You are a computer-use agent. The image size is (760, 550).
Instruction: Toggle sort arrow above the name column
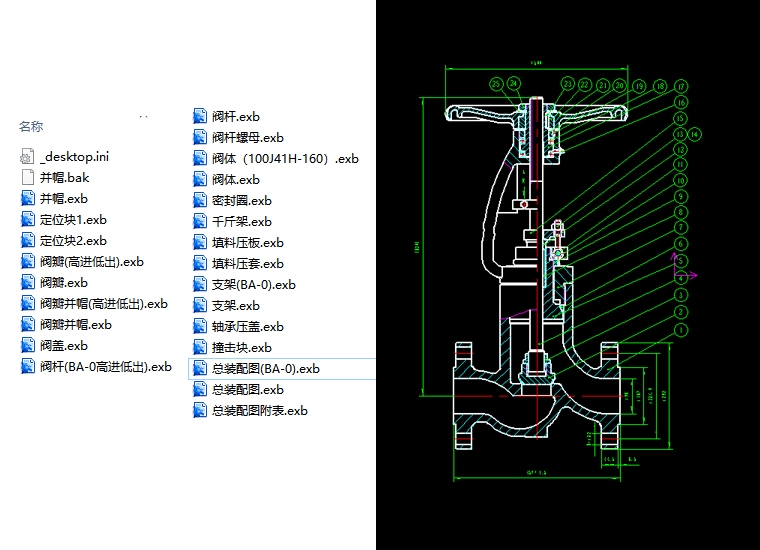pos(144,117)
